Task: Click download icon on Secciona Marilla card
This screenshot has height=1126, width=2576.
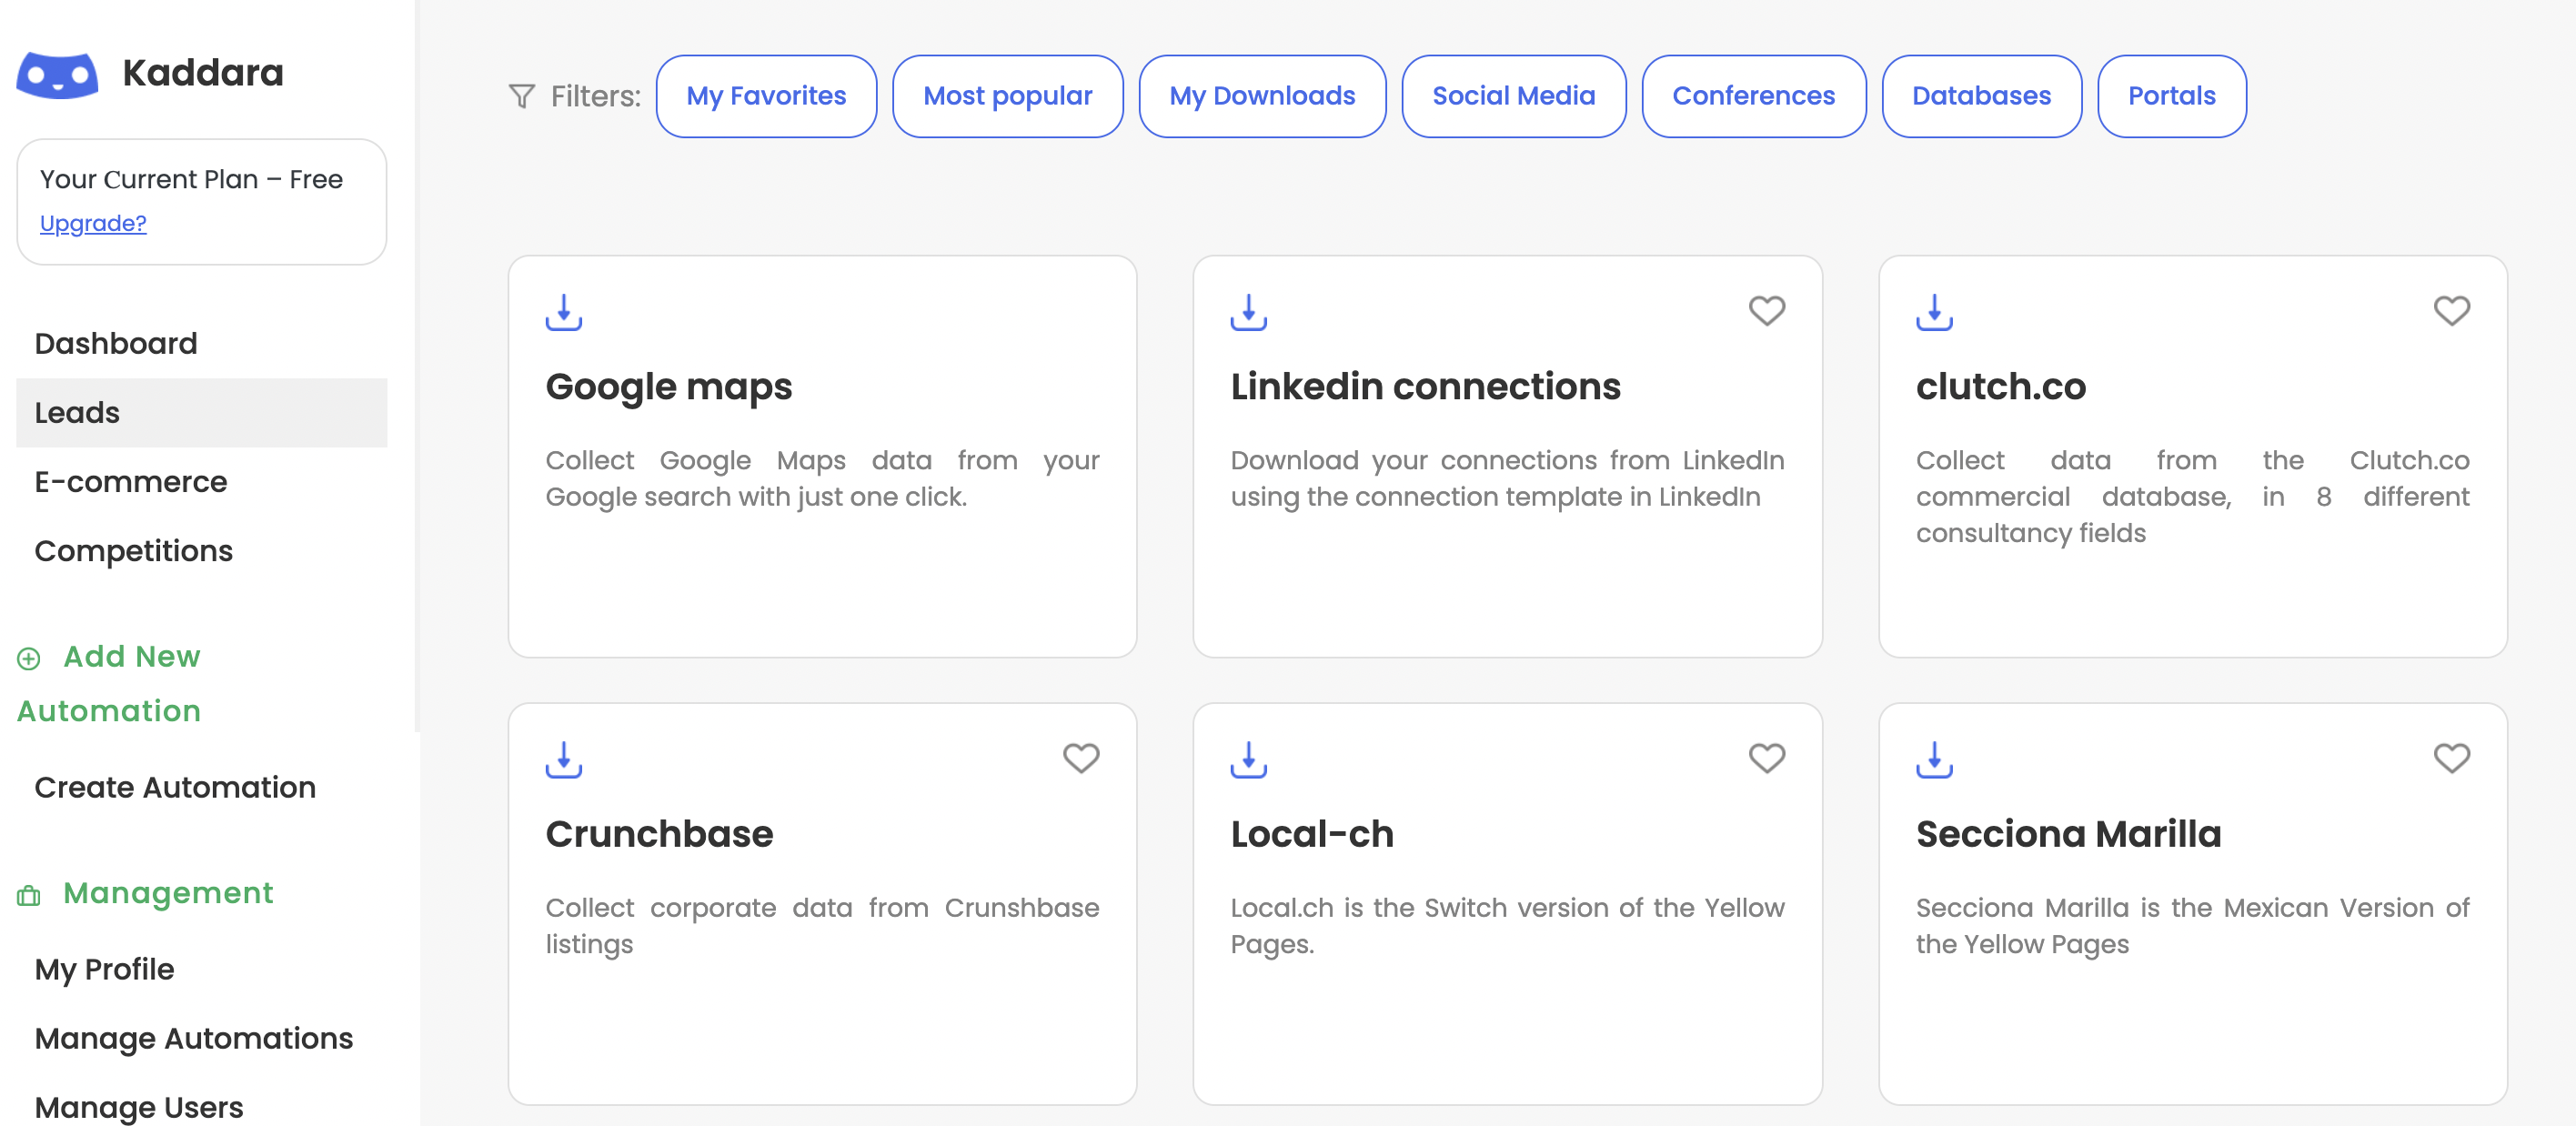Action: tap(1933, 759)
